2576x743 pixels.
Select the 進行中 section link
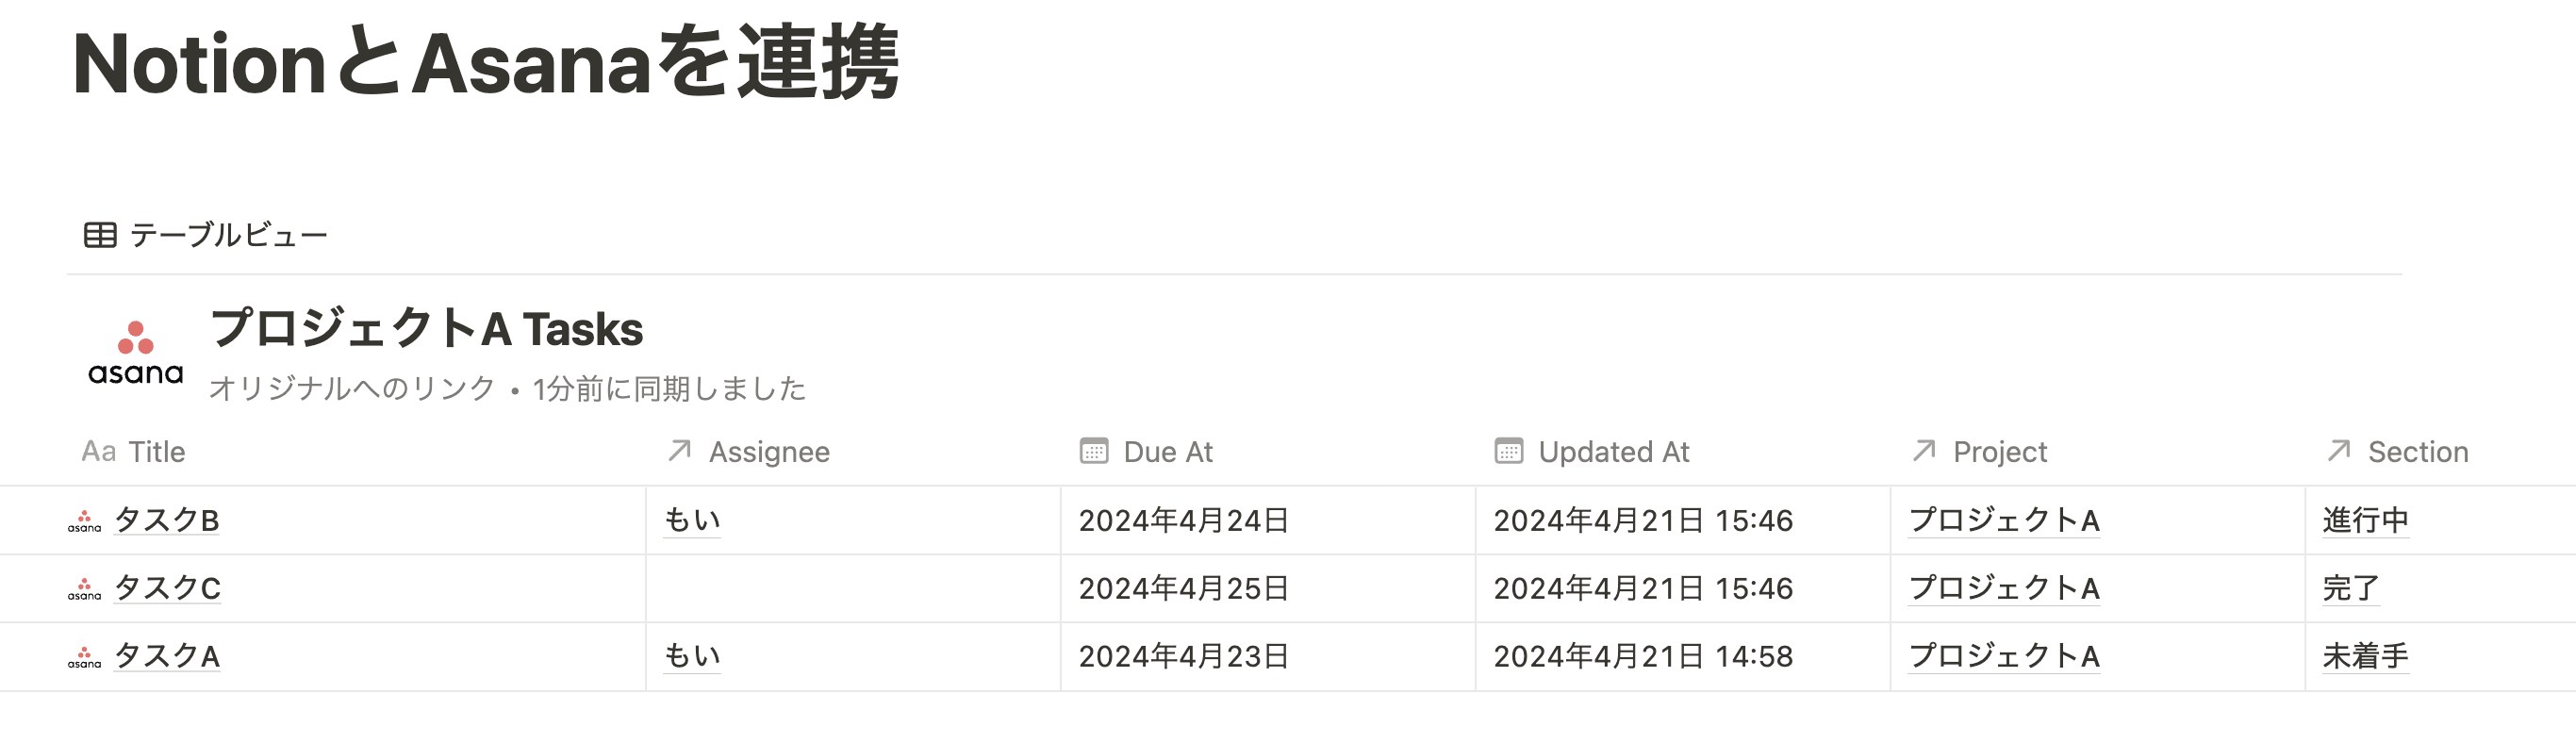[x=2365, y=520]
